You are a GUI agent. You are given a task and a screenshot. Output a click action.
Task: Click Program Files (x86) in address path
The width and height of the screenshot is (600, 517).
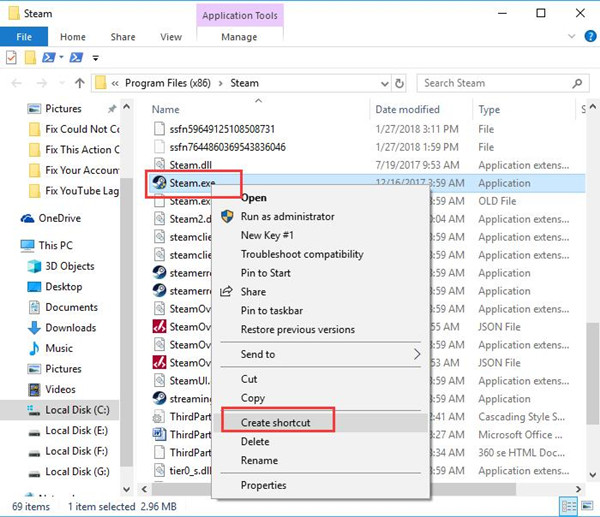coord(168,83)
